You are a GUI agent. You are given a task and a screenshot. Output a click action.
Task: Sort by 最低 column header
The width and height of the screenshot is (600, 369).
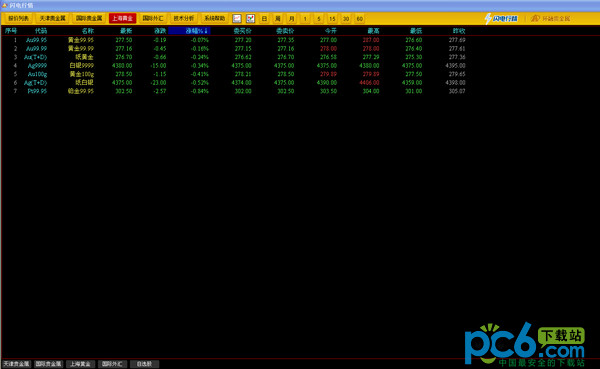coord(416,31)
